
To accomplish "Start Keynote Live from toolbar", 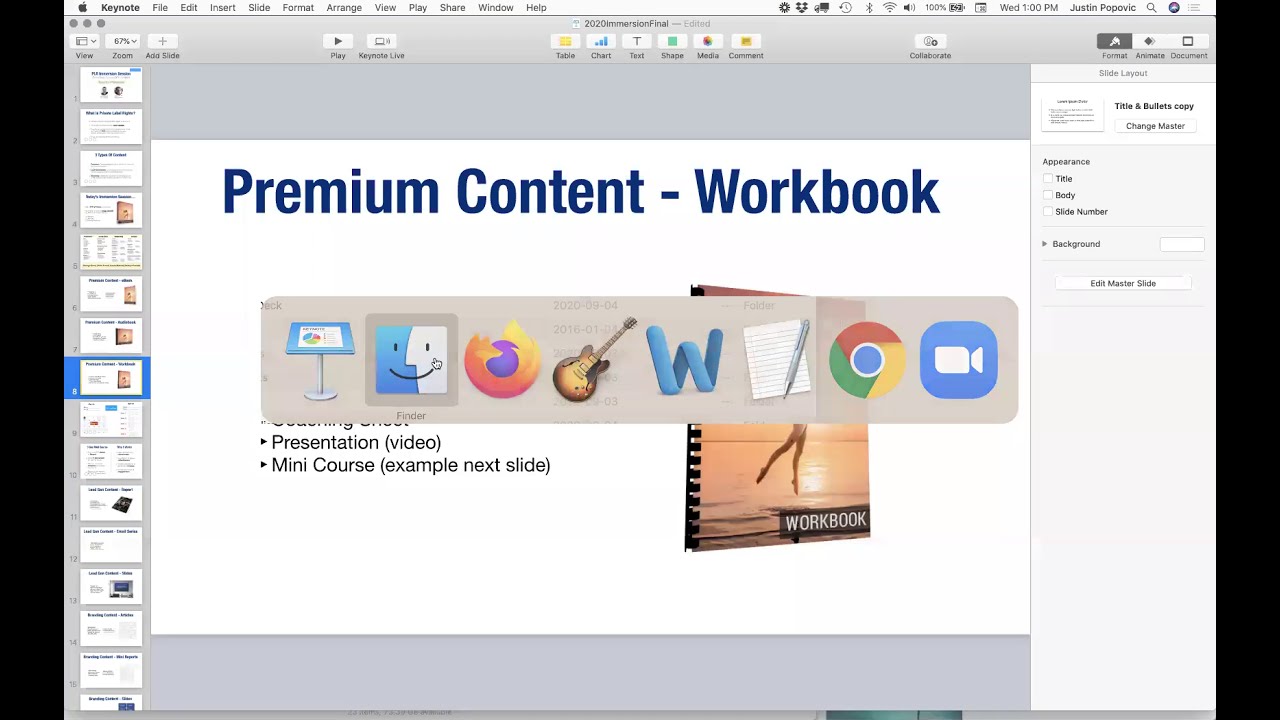I will [381, 41].
